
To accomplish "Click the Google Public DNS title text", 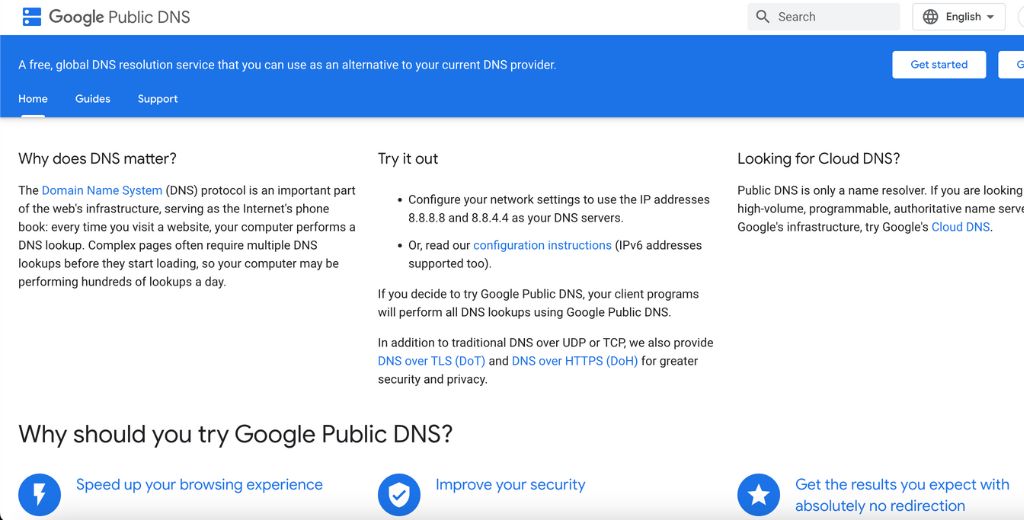I will [x=119, y=17].
